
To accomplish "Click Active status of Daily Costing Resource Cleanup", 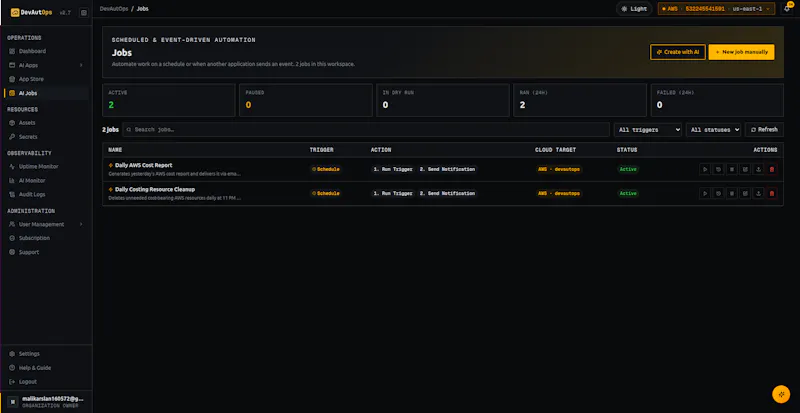I will point(628,193).
